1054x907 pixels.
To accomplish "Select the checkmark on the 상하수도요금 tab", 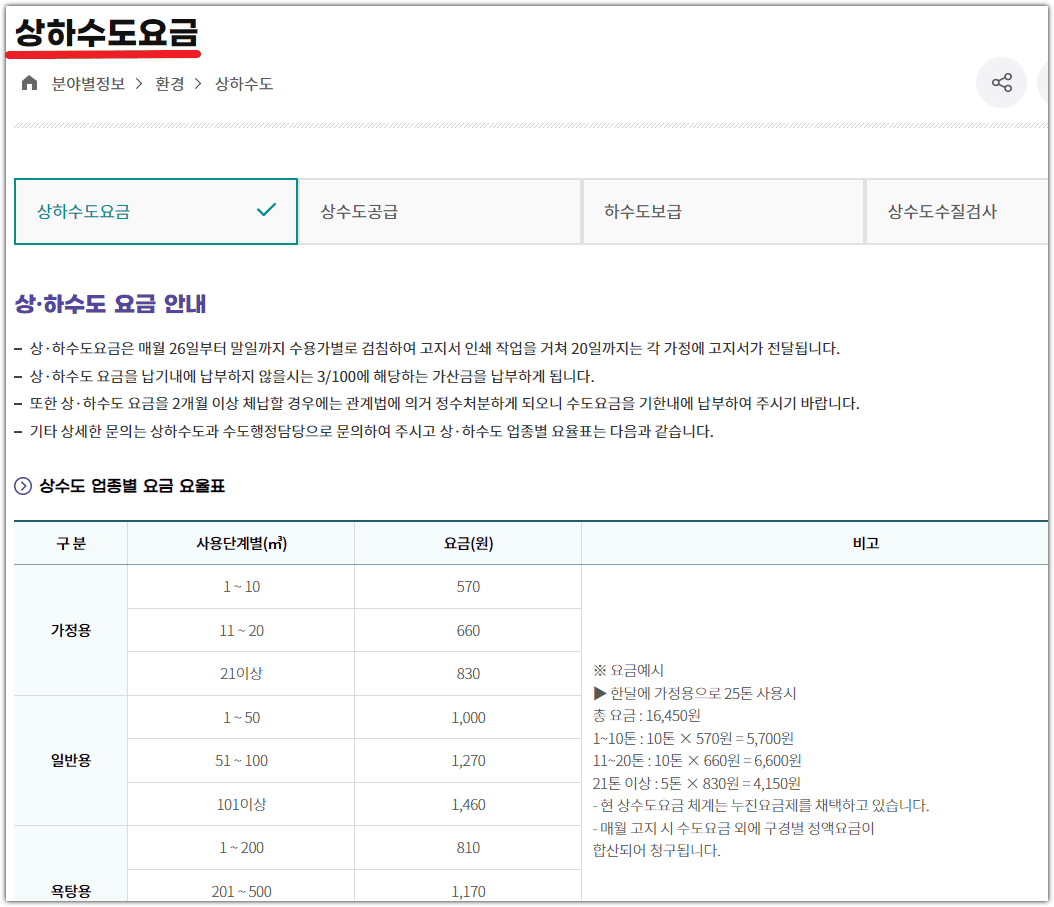I will point(265,210).
